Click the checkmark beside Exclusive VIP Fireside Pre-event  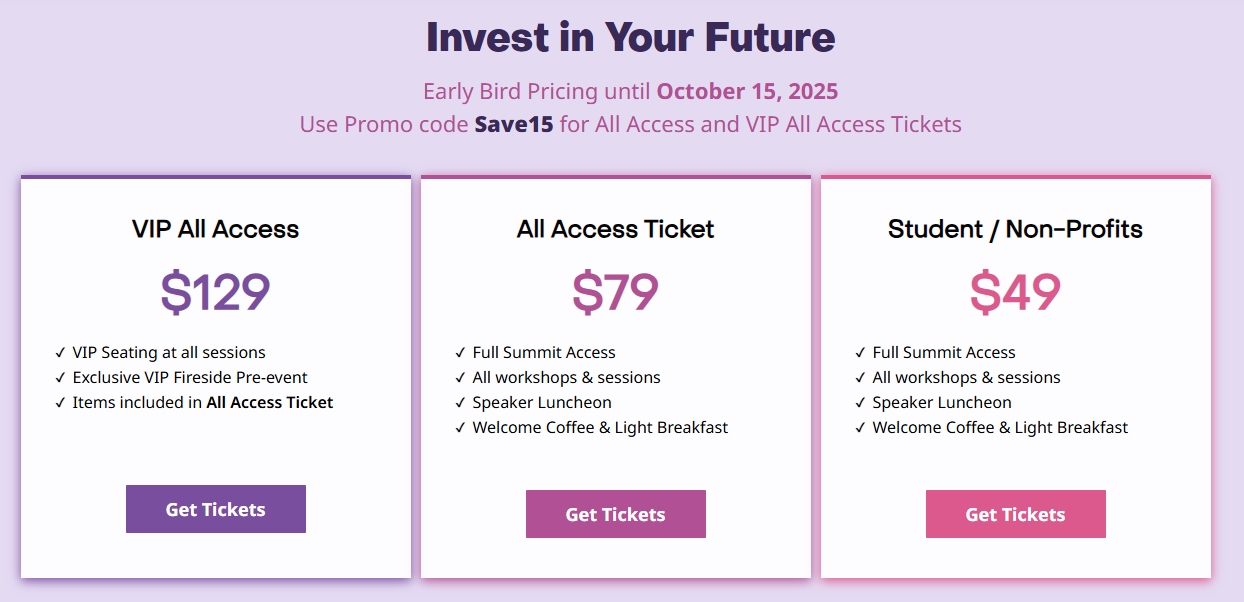[x=61, y=378]
